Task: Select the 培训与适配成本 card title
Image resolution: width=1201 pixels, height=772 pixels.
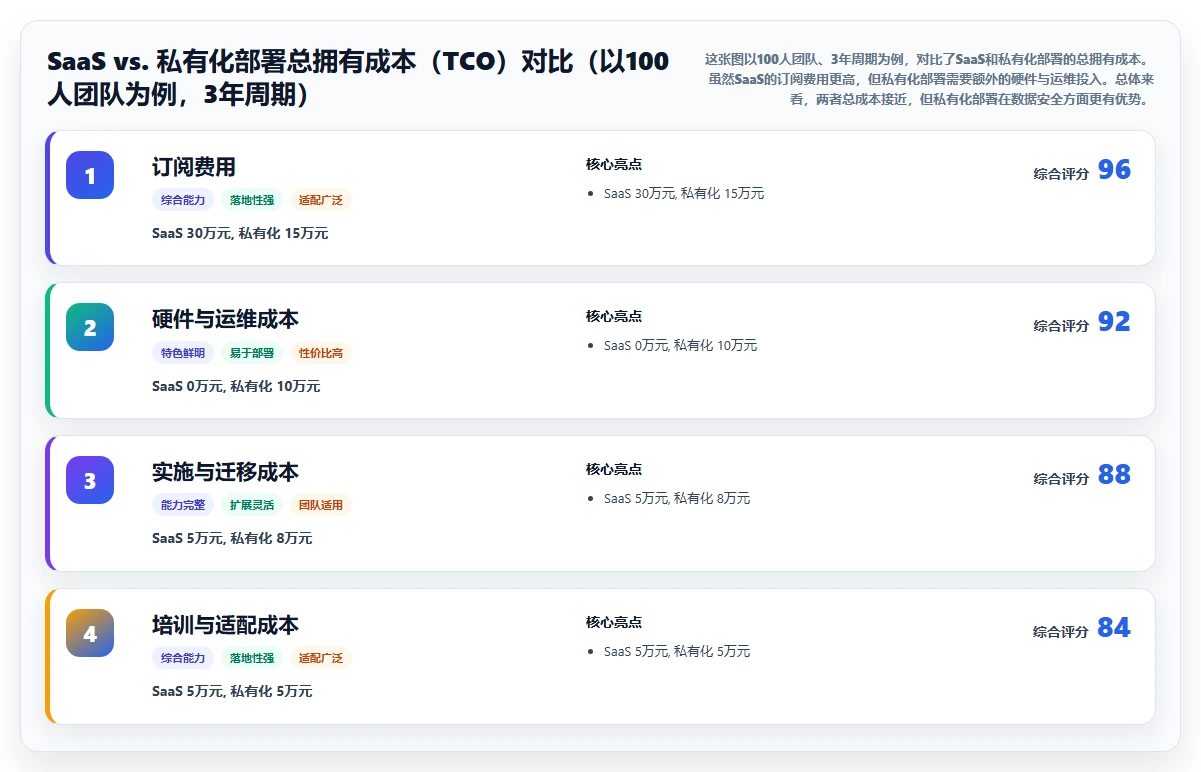Action: 225,625
